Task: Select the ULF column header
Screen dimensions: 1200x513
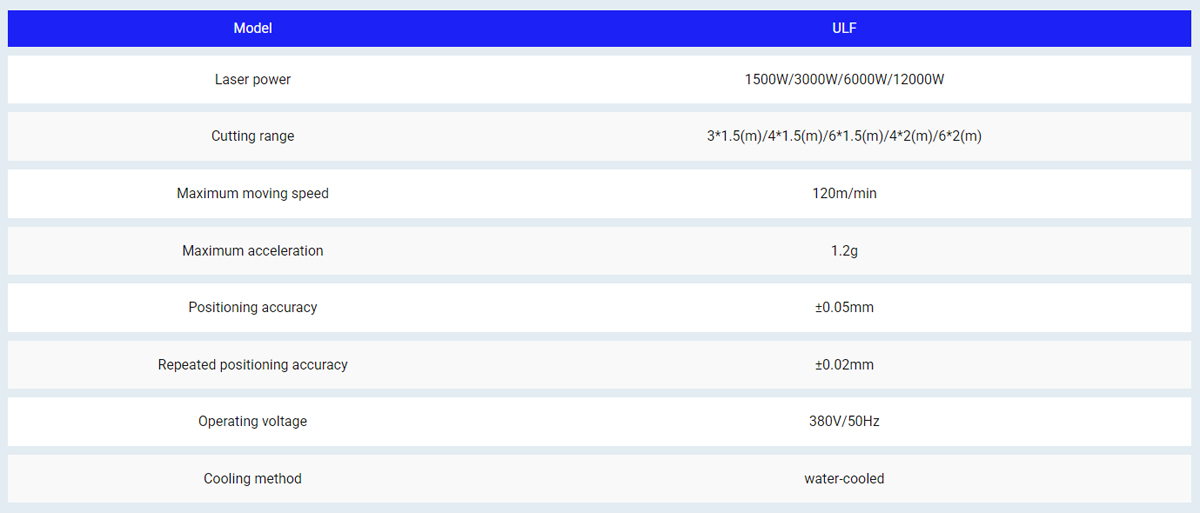Action: [844, 28]
